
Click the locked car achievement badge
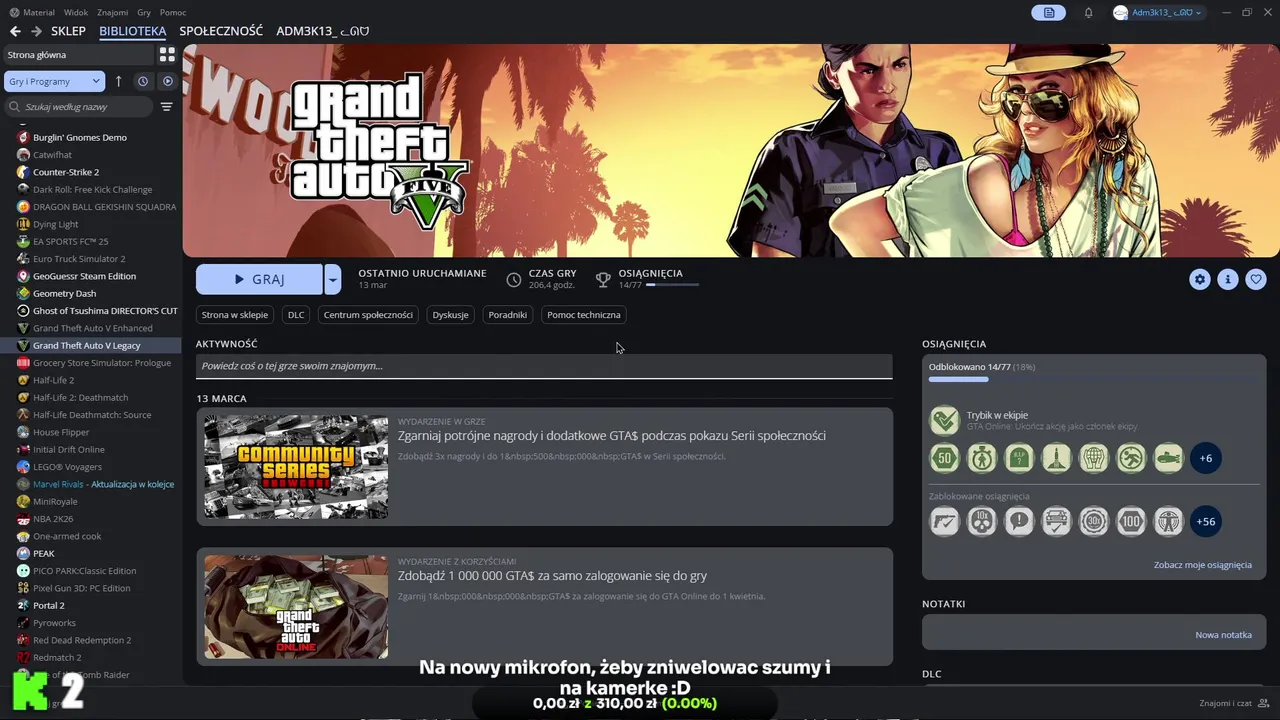(1057, 521)
